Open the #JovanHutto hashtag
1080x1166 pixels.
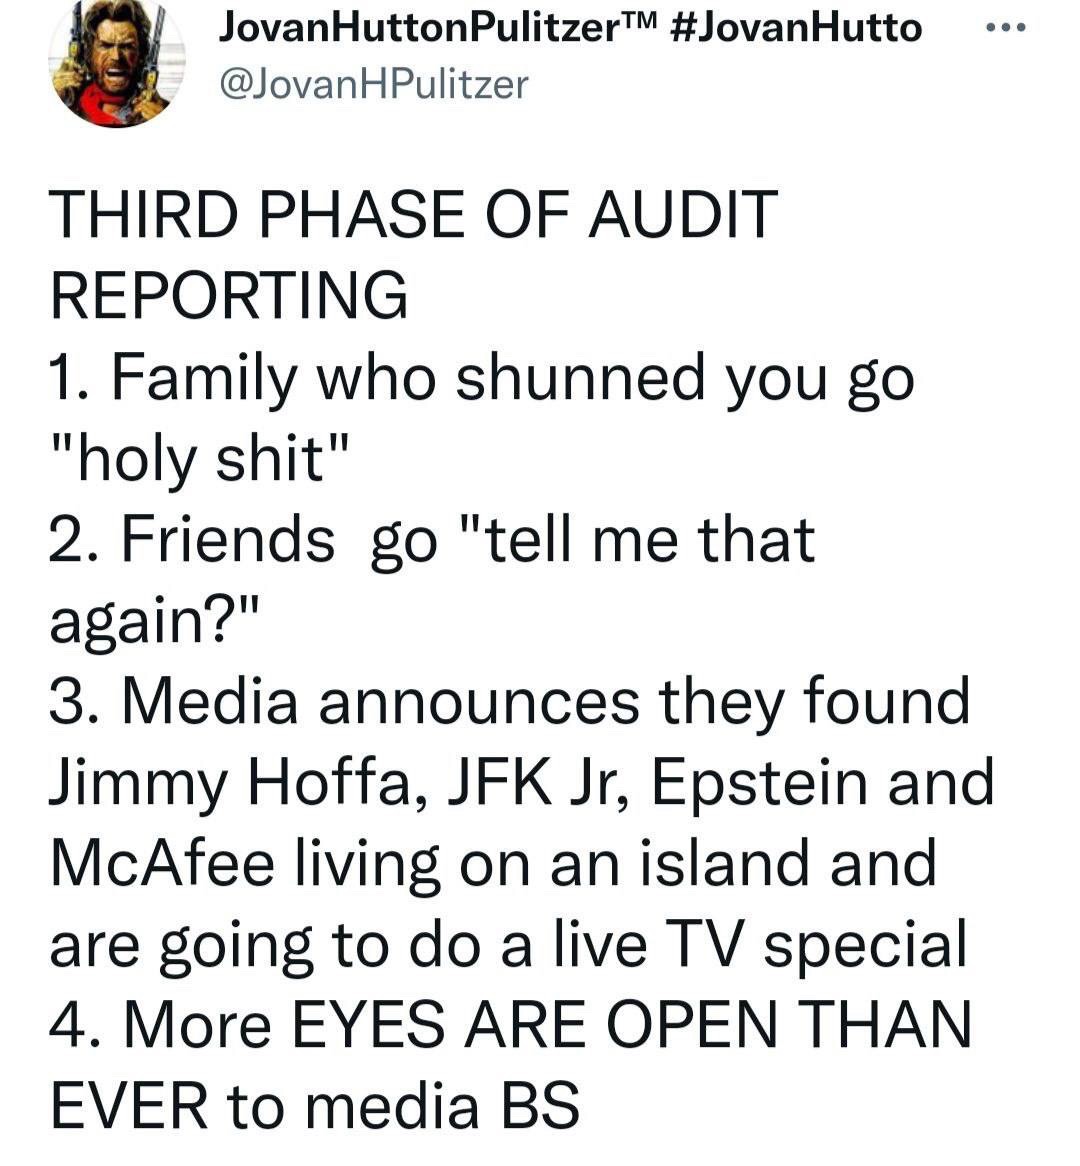795,28
